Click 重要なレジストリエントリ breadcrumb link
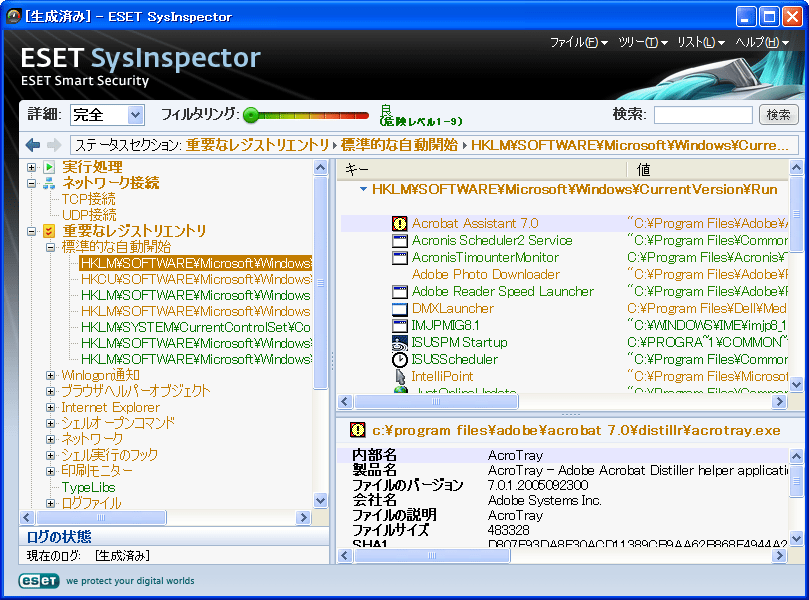 pyautogui.click(x=257, y=145)
